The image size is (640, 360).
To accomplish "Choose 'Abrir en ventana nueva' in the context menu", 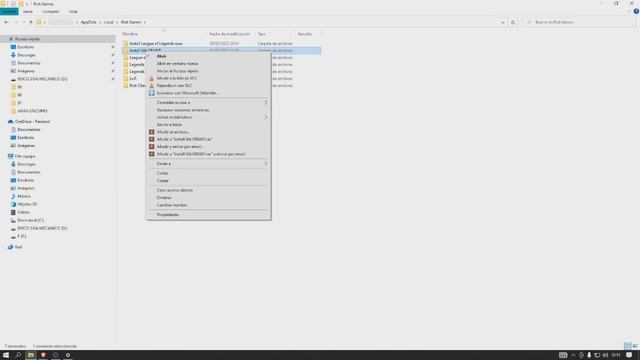I will click(x=177, y=64).
